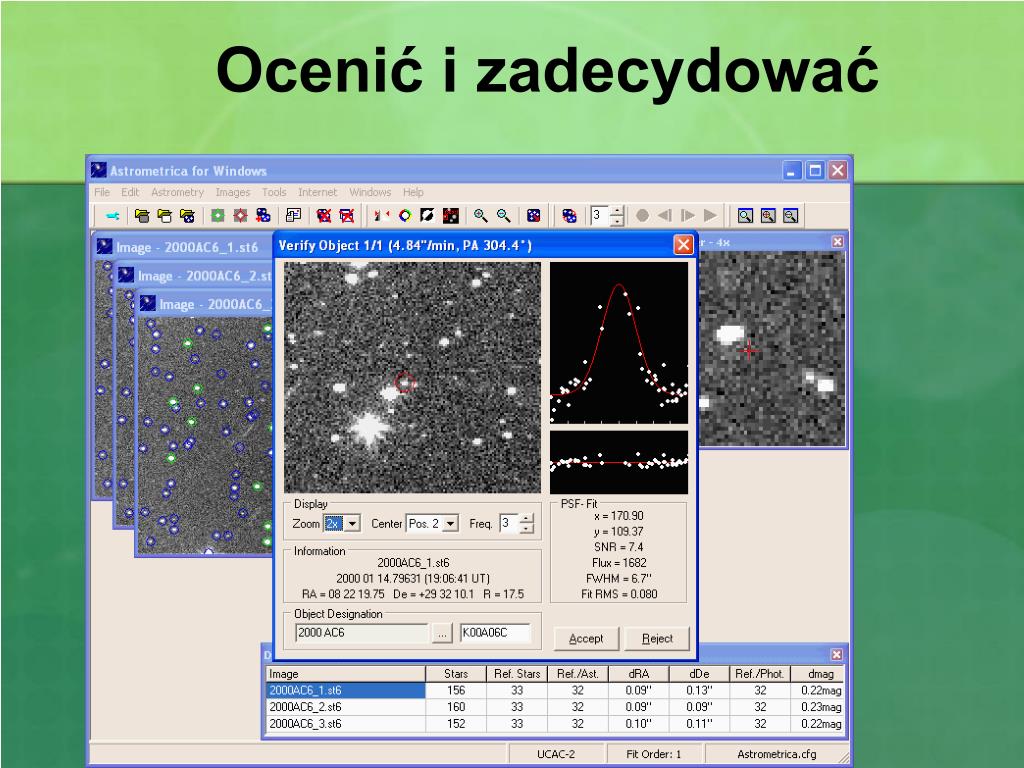The width and height of the screenshot is (1024, 768).
Task: Open the File menu
Action: click(x=102, y=192)
